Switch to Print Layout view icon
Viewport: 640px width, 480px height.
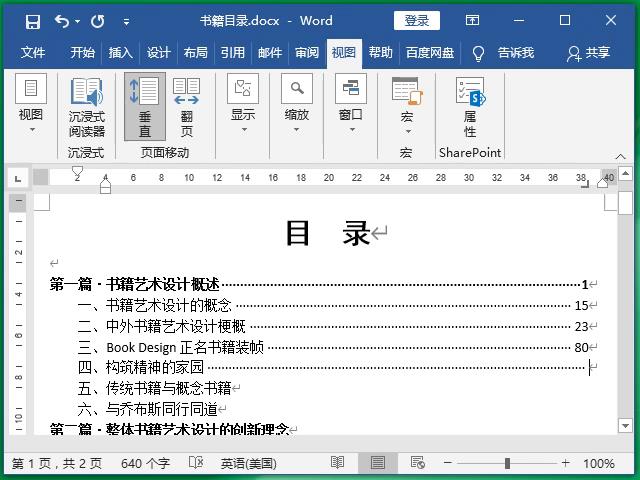[x=378, y=463]
